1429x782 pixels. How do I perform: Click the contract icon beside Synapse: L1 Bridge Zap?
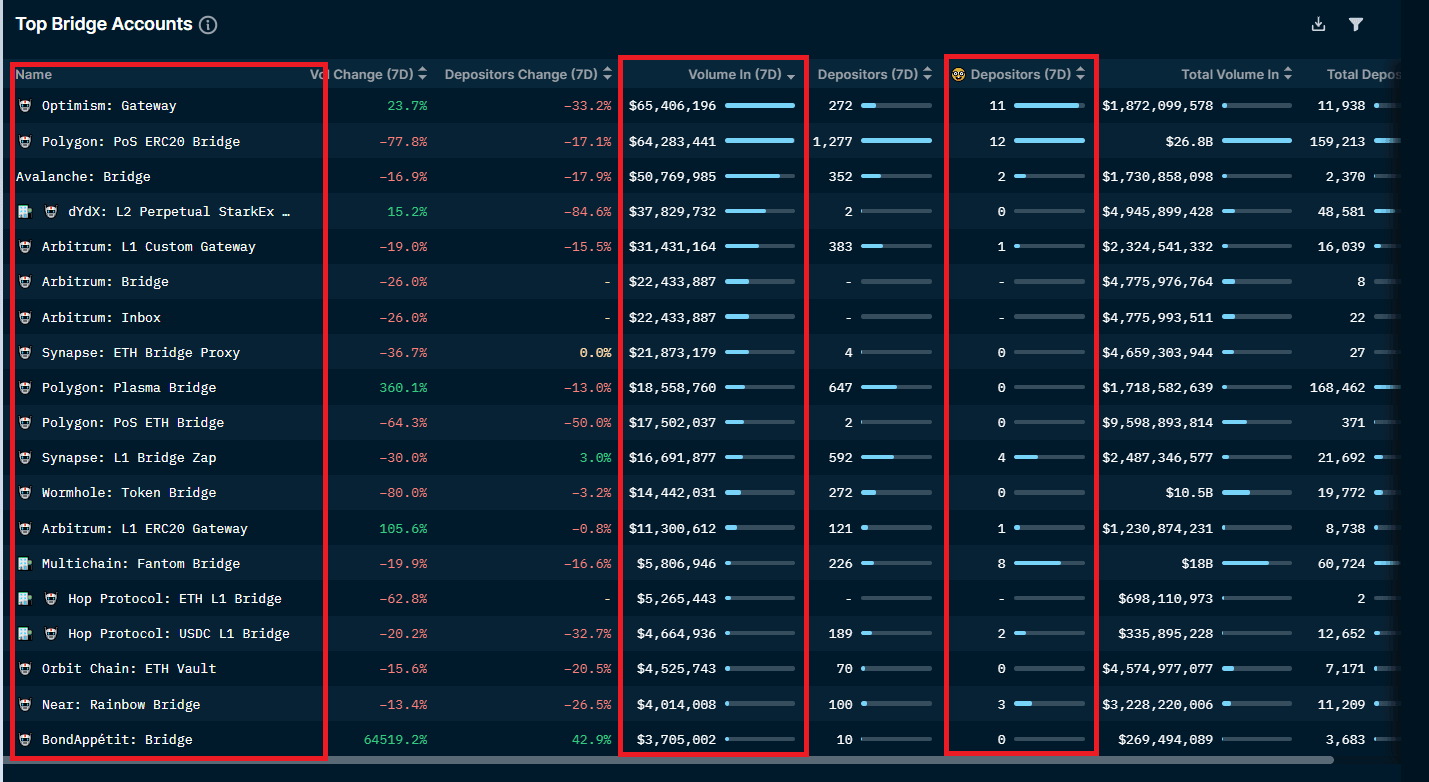tap(25, 458)
